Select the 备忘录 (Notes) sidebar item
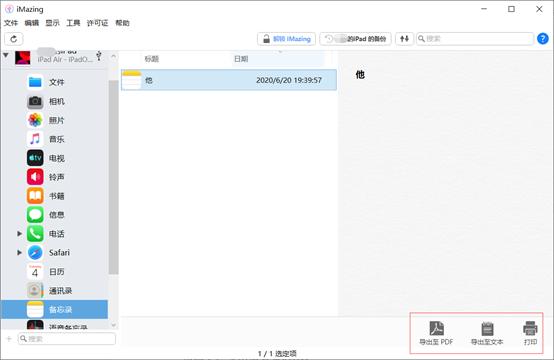The width and height of the screenshot is (554, 360). (x=55, y=309)
